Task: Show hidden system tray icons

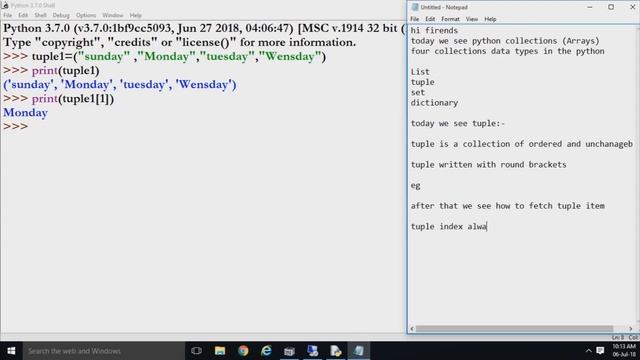Action: coord(589,351)
